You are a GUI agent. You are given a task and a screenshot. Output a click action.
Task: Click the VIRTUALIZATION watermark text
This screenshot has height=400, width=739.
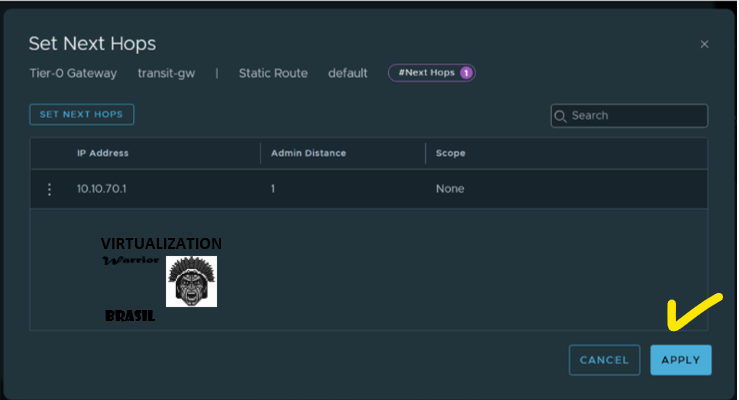(161, 243)
